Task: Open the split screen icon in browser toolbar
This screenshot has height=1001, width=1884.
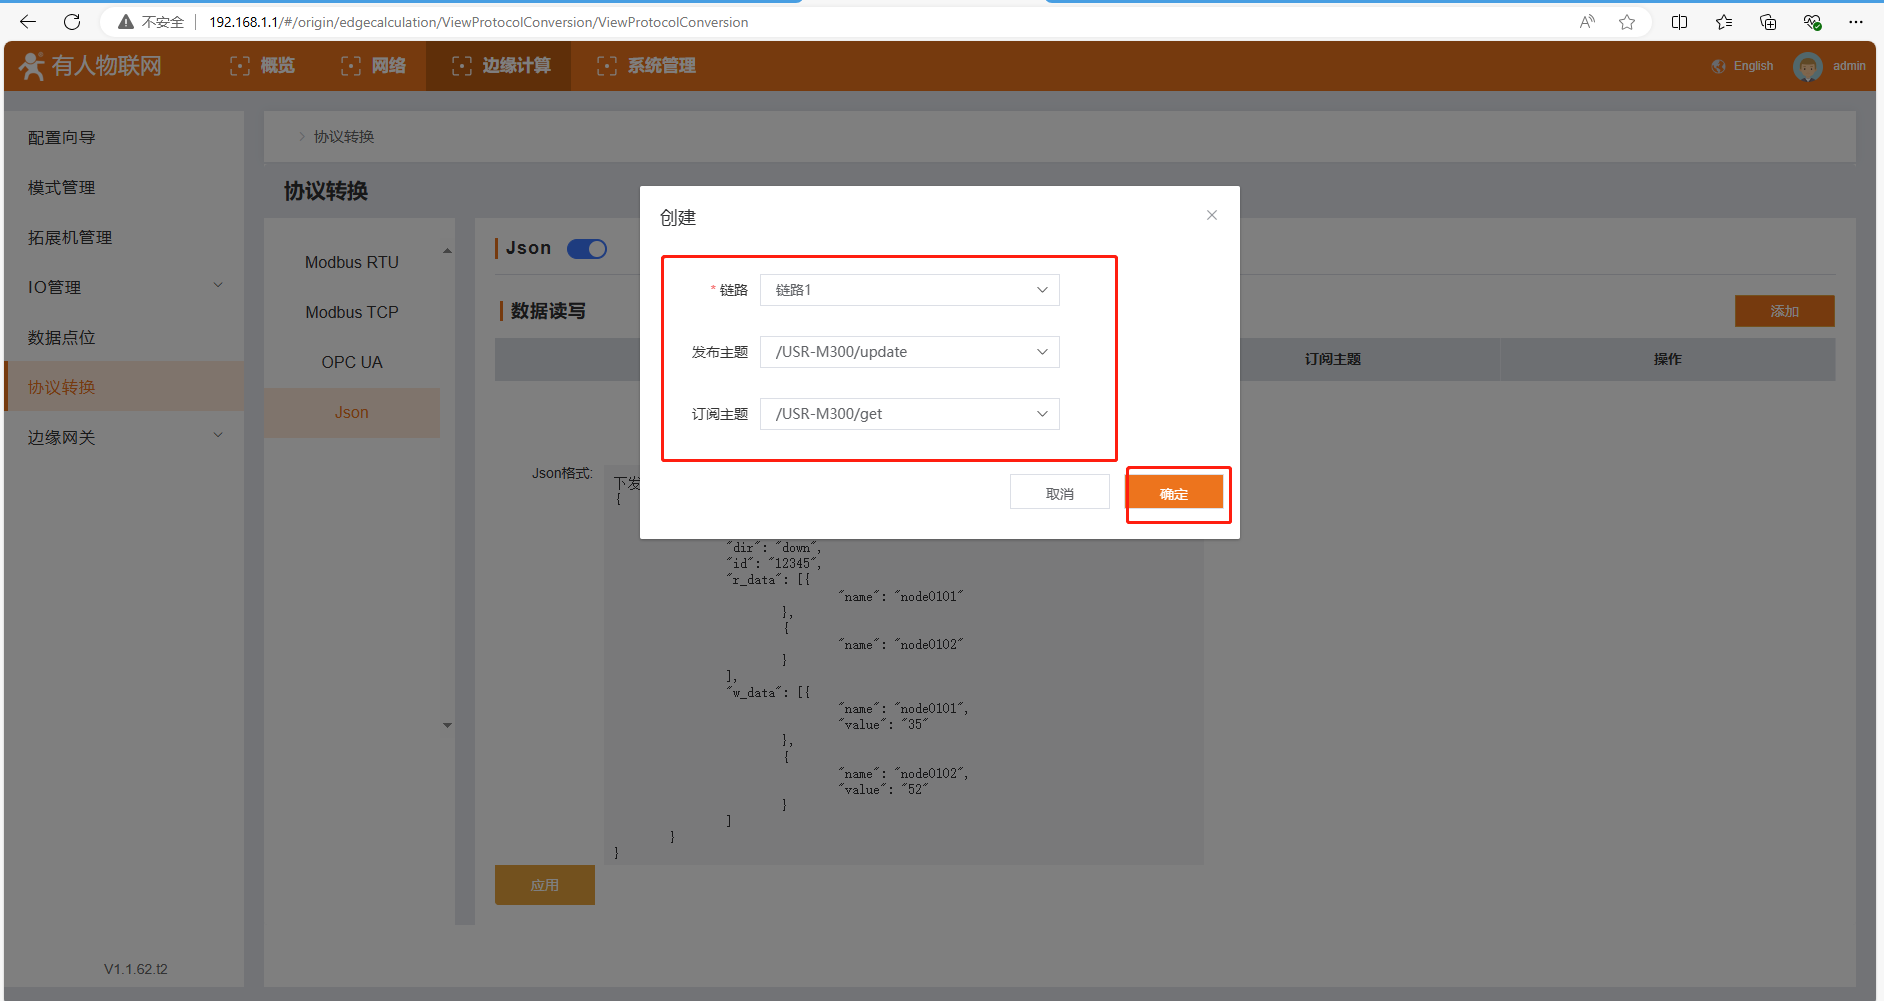Action: 1679,22
